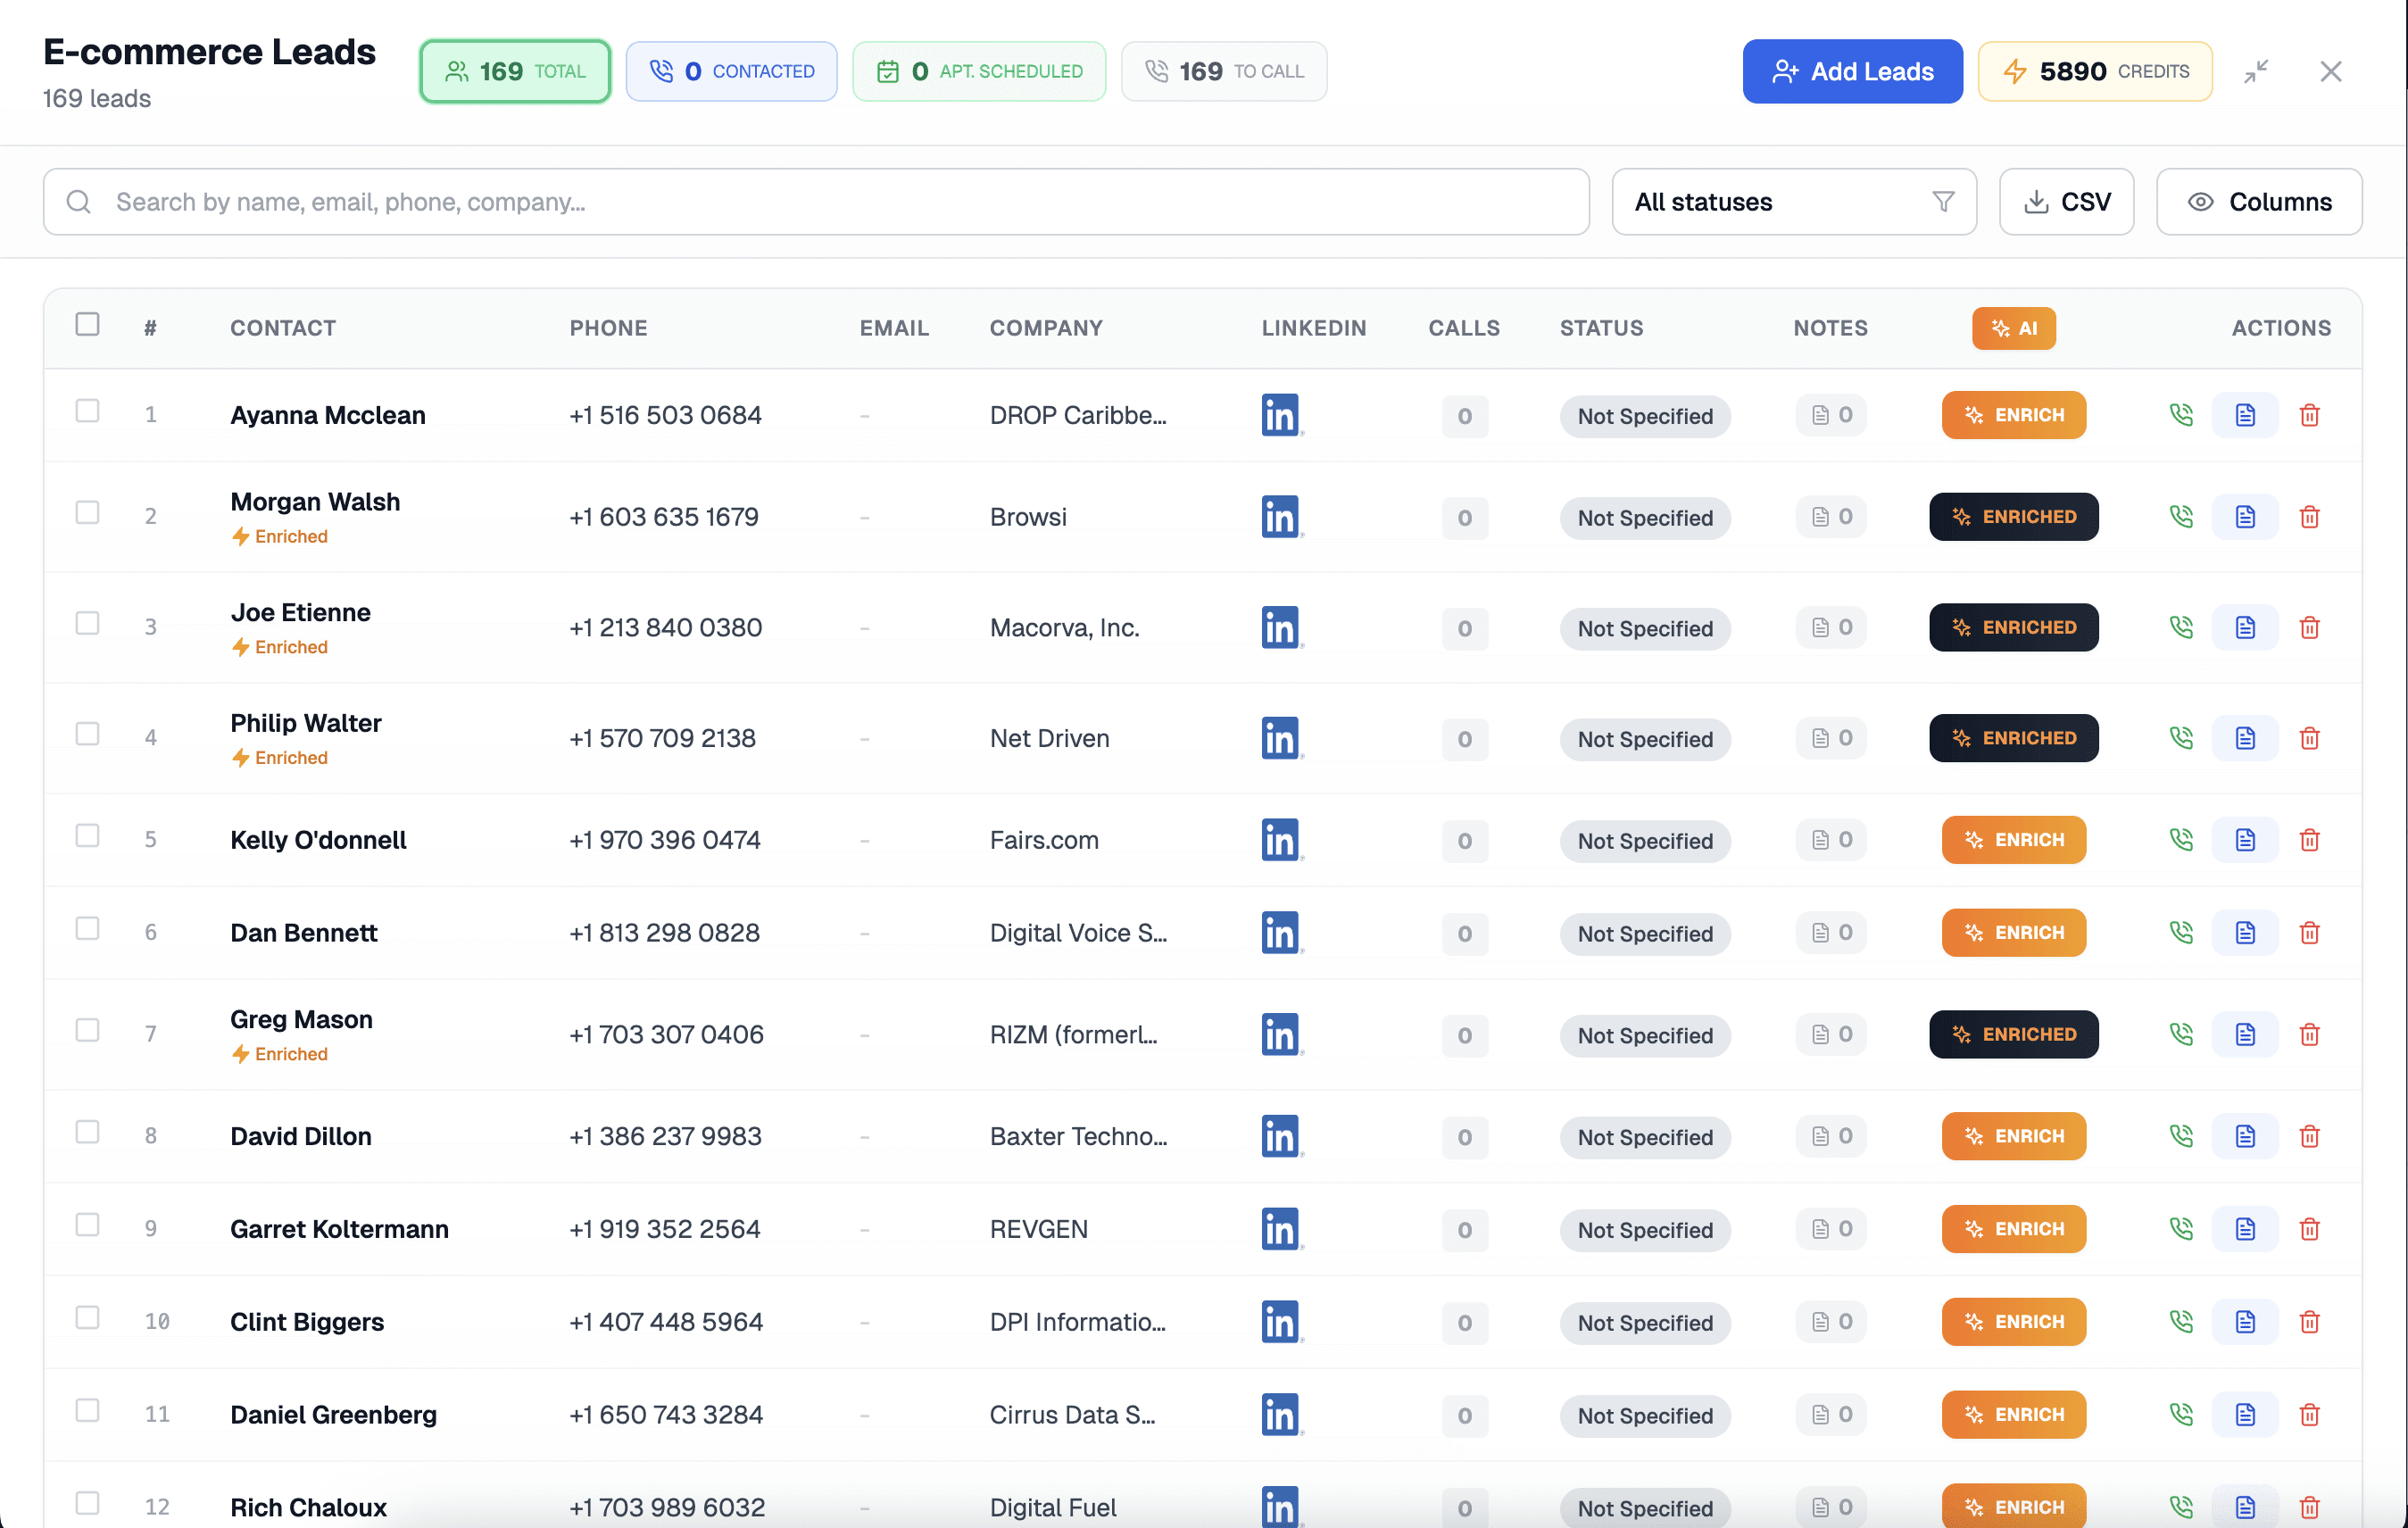Tick the row checkbox for Clint Biggers
2408x1528 pixels.
[x=88, y=1318]
